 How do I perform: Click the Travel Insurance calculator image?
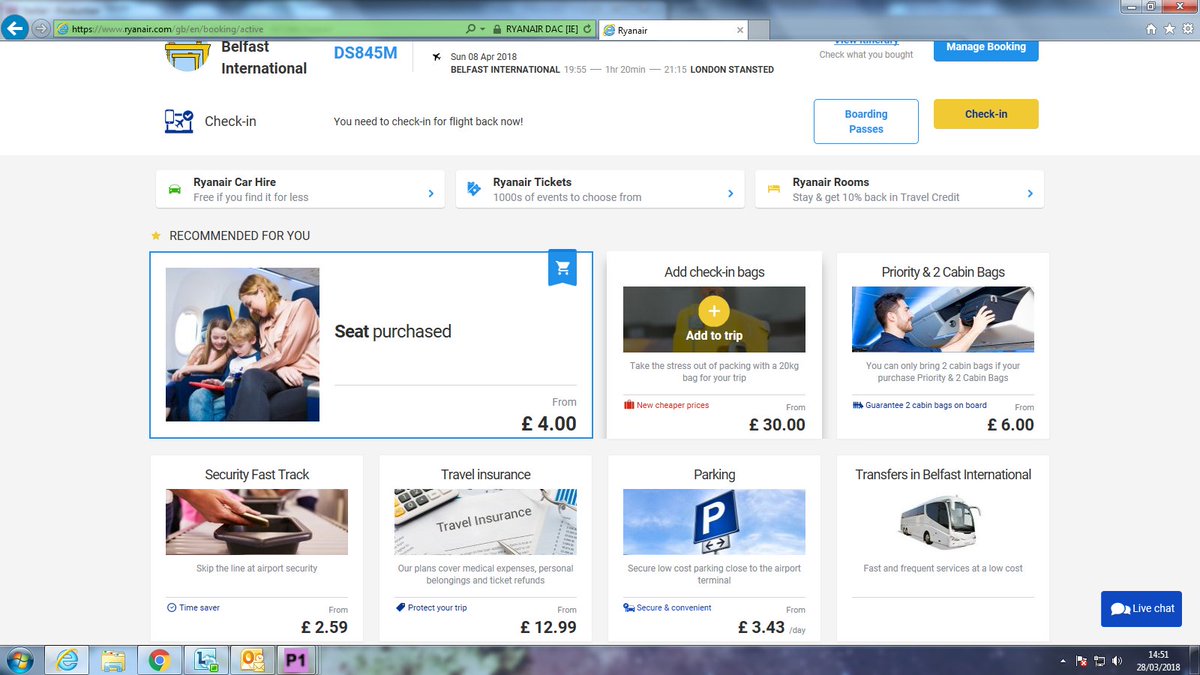click(x=486, y=522)
